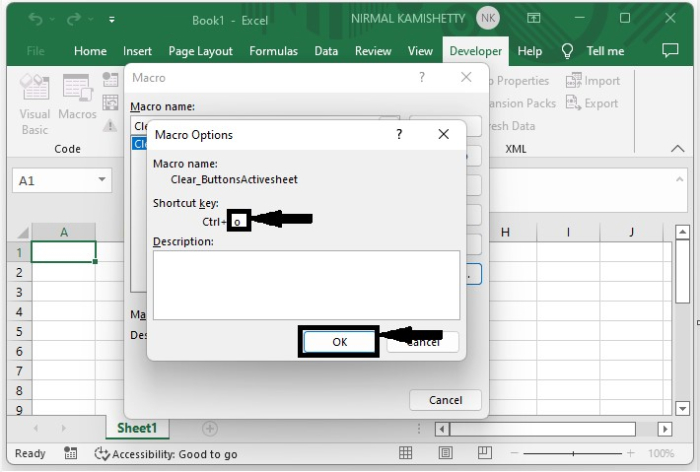Switch to Page Layout view icon

445,453
